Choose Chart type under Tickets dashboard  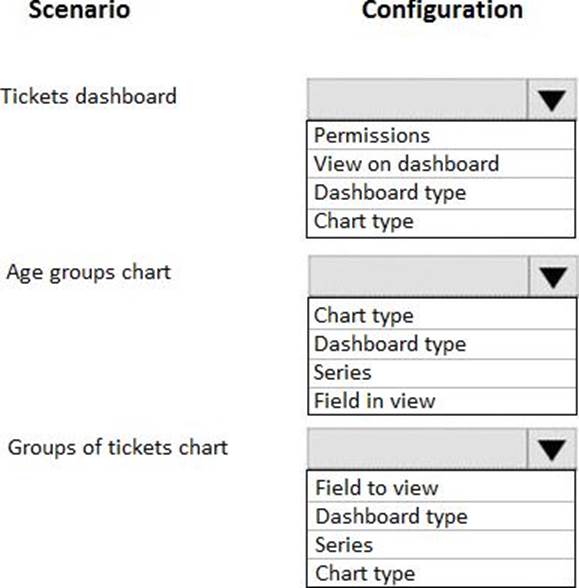(441, 223)
